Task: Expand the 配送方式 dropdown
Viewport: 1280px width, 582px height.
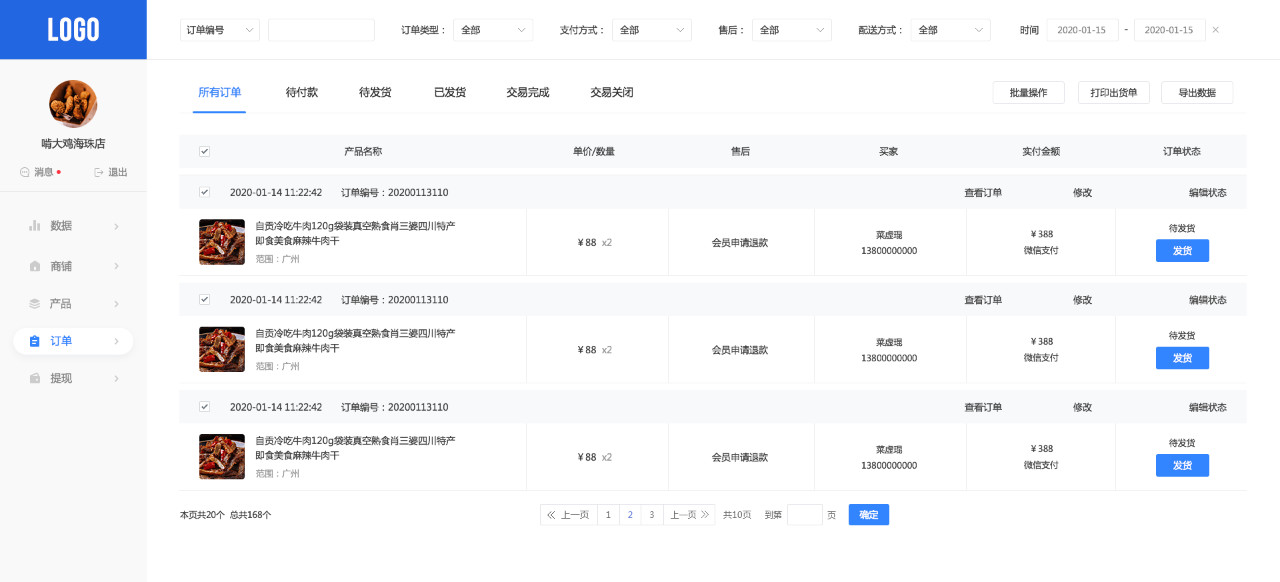Action: pos(950,30)
